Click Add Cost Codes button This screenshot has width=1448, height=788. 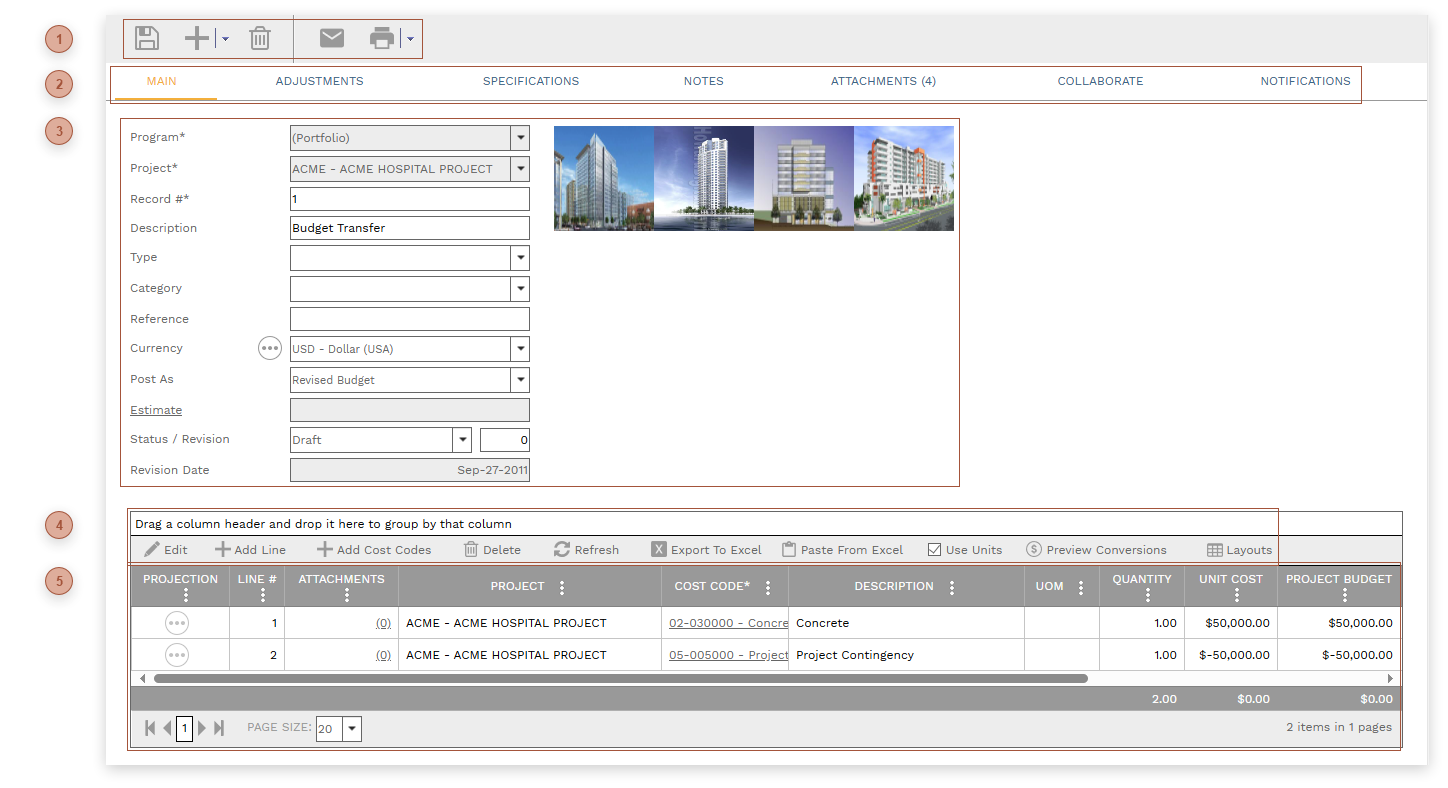(374, 550)
